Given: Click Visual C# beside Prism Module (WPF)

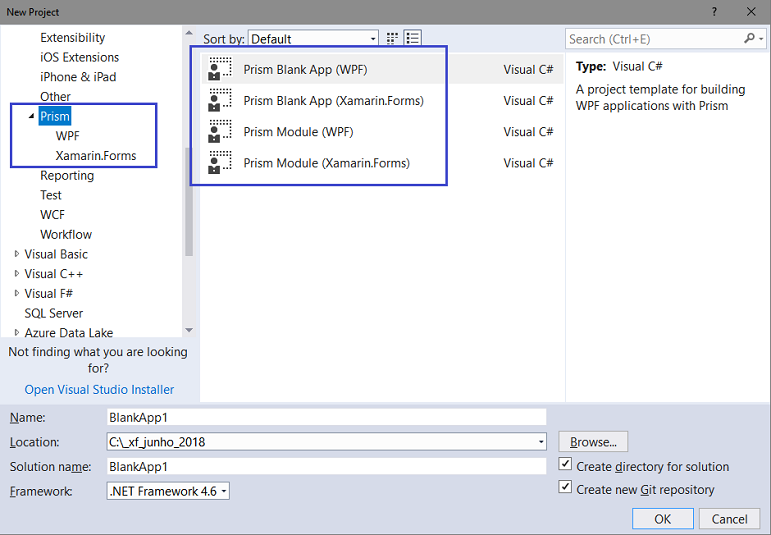Looking at the screenshot, I should tap(528, 132).
